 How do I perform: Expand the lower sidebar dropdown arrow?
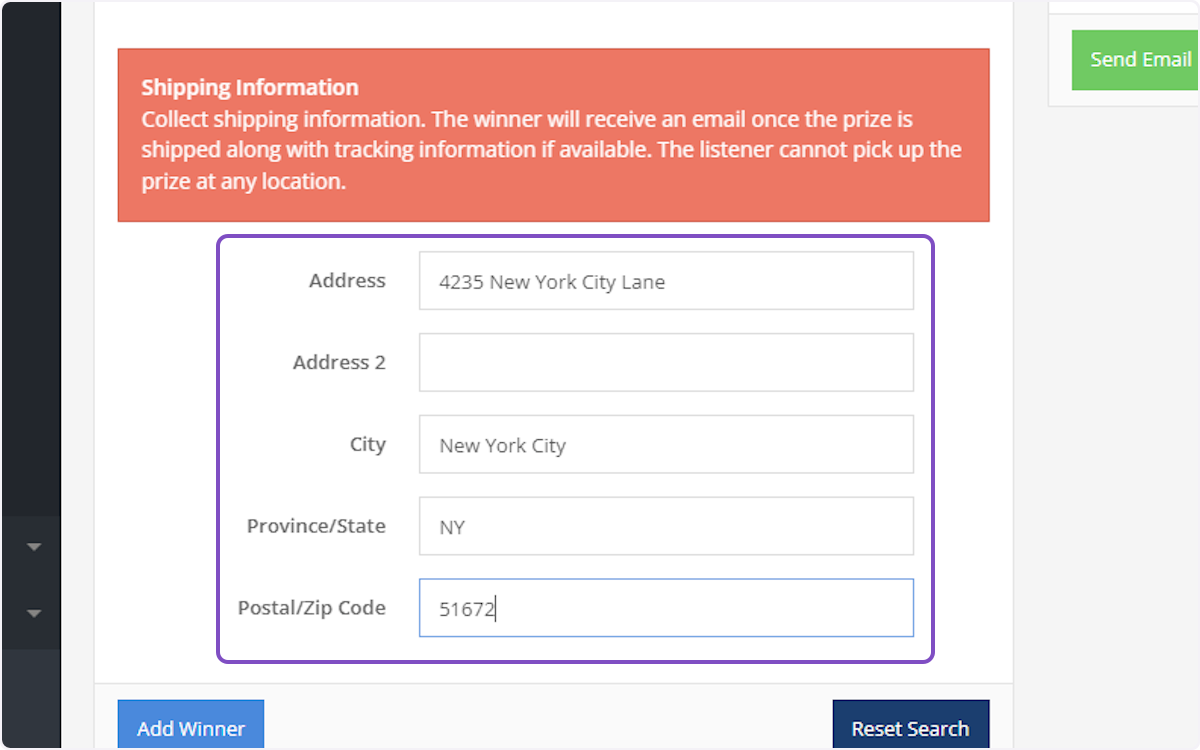(34, 613)
